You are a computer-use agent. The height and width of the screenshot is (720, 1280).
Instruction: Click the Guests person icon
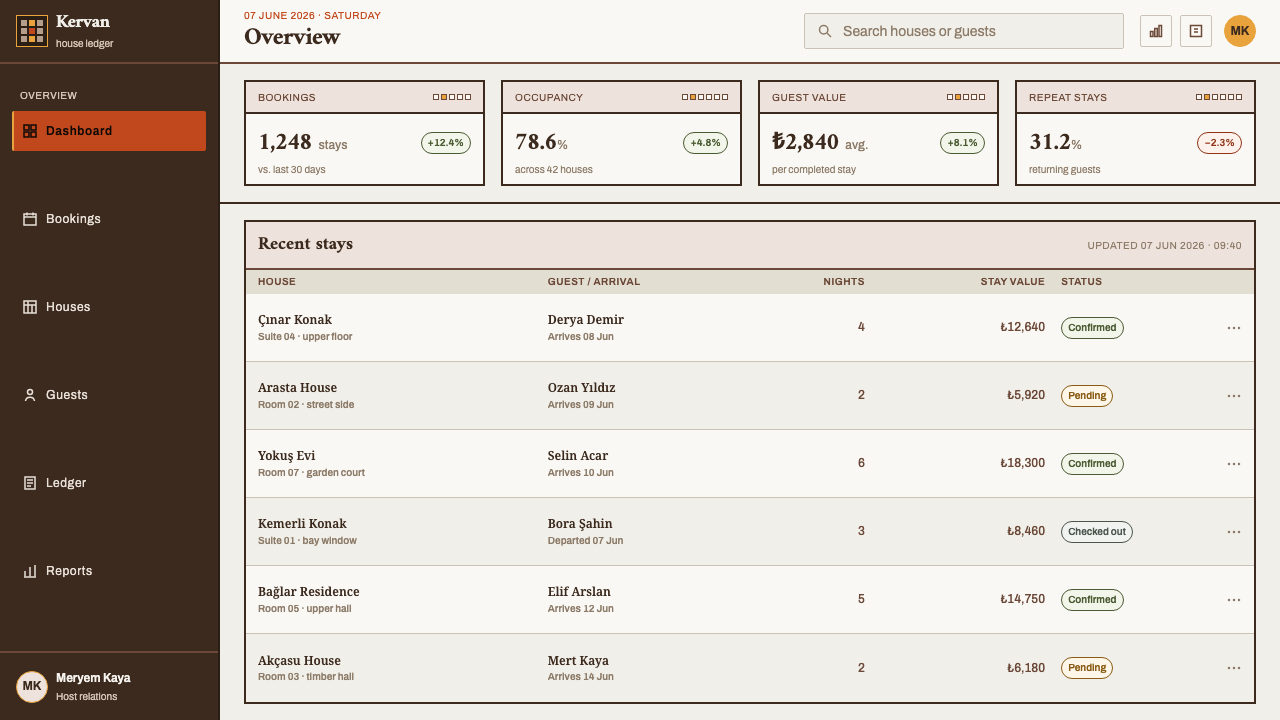coord(30,395)
